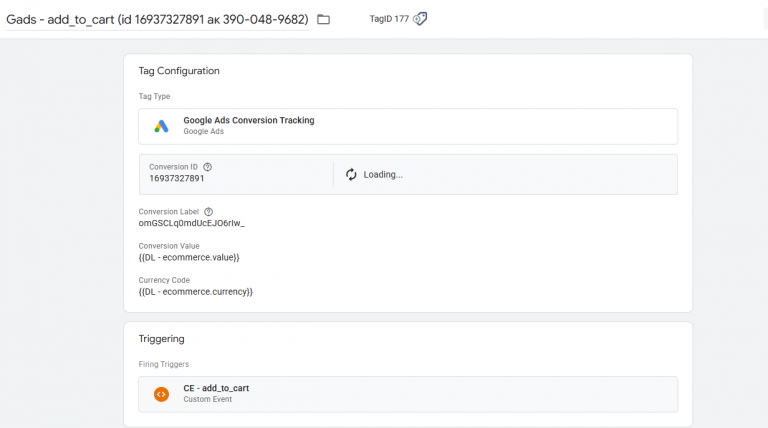Open the Google Ads Conversion Tracking tag type
This screenshot has width=768, height=428.
point(408,126)
